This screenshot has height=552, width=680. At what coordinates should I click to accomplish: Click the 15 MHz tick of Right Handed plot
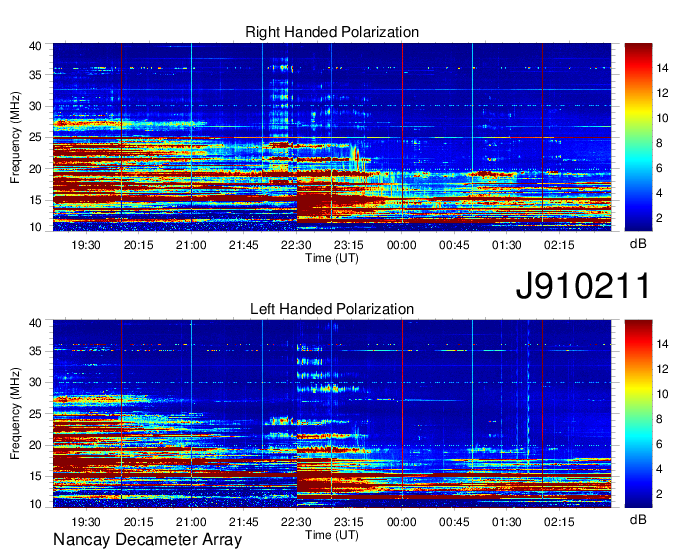pyautogui.click(x=35, y=200)
